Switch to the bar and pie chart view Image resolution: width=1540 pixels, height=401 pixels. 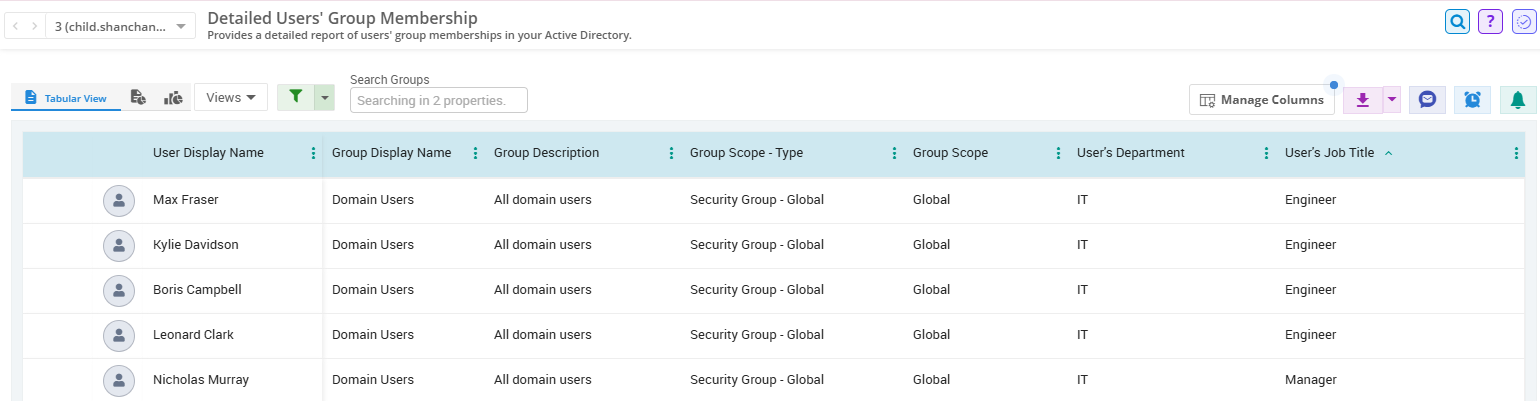[x=173, y=98]
